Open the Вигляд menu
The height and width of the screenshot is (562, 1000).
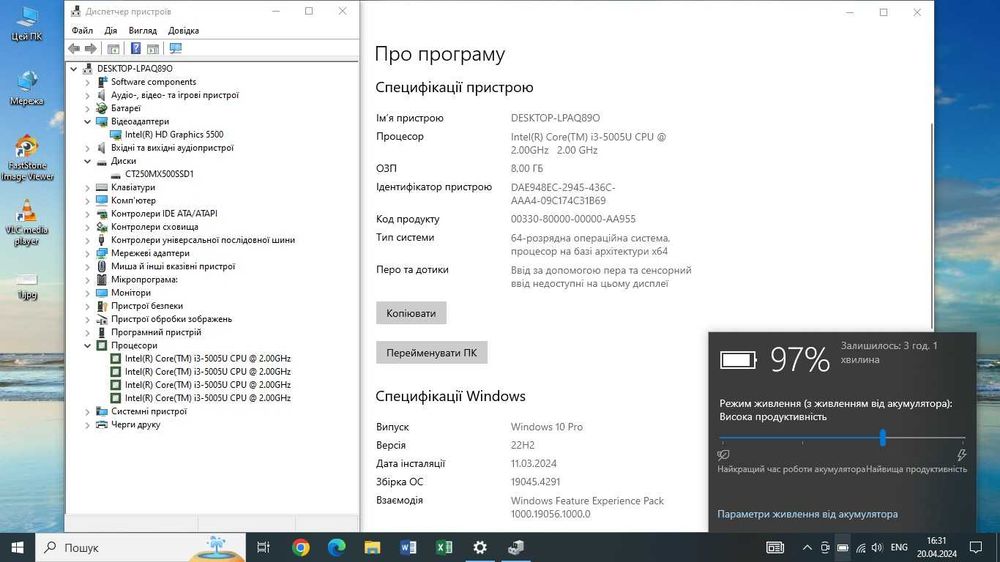tap(142, 30)
